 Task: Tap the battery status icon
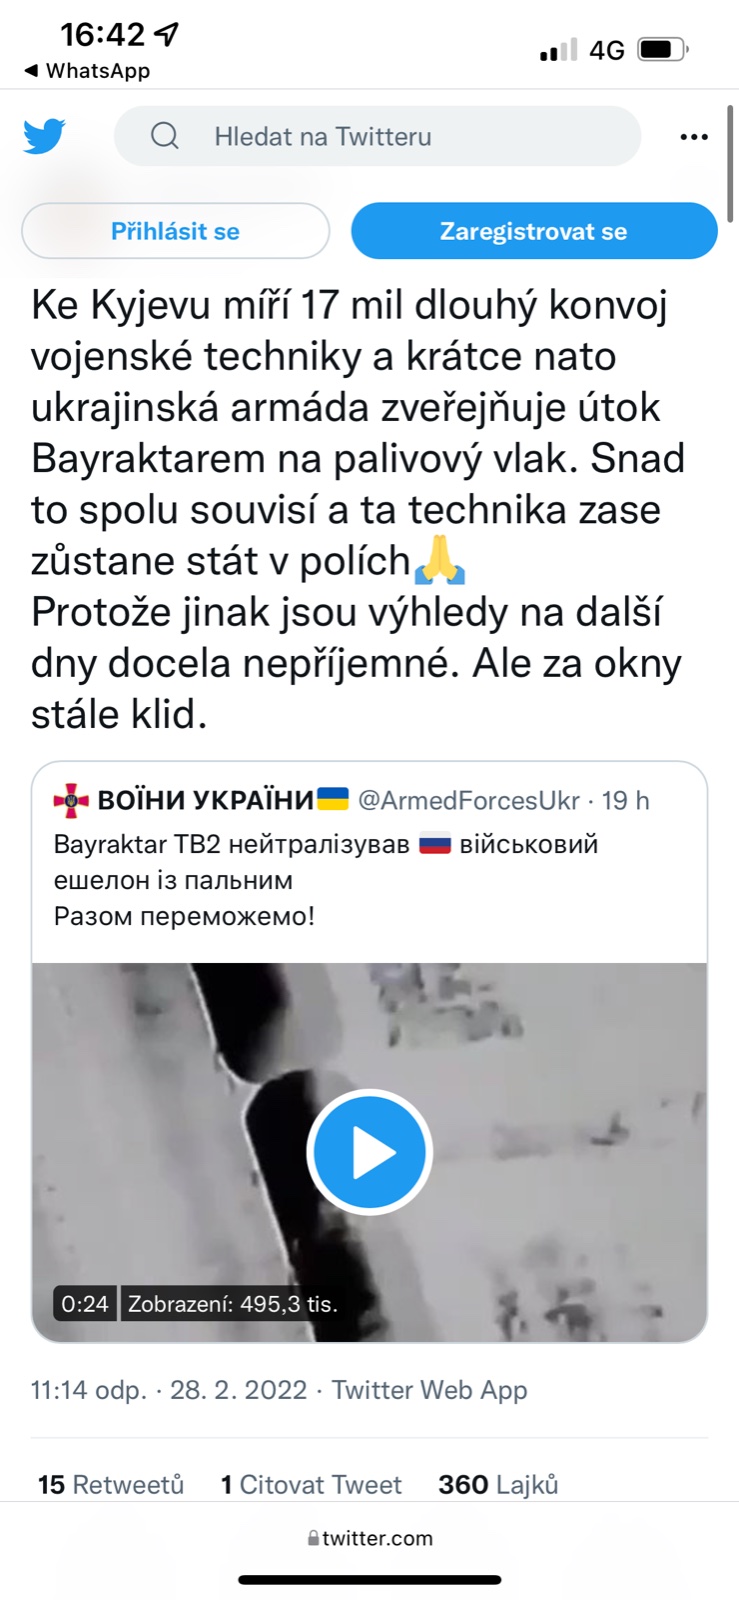pos(663,49)
